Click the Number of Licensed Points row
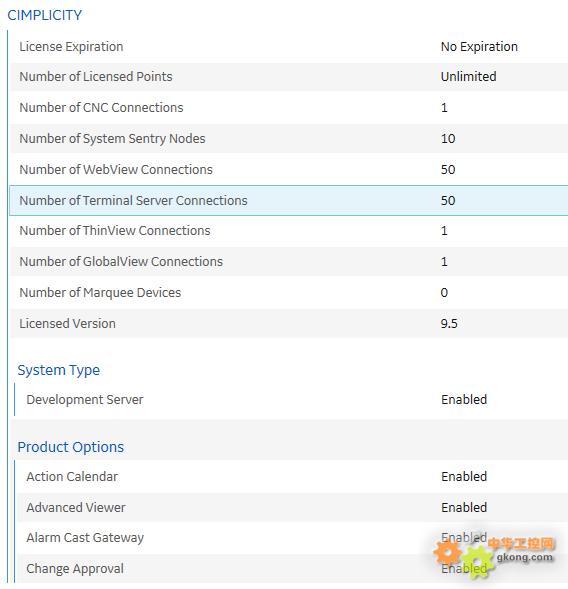 point(289,77)
